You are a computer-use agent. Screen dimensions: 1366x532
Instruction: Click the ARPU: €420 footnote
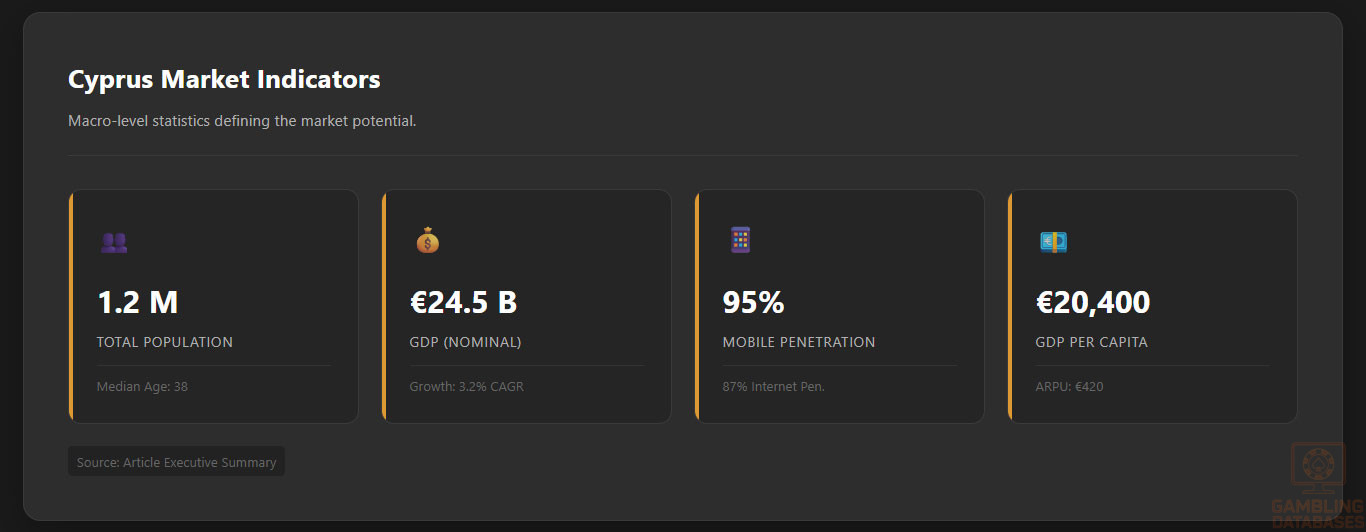click(1069, 386)
